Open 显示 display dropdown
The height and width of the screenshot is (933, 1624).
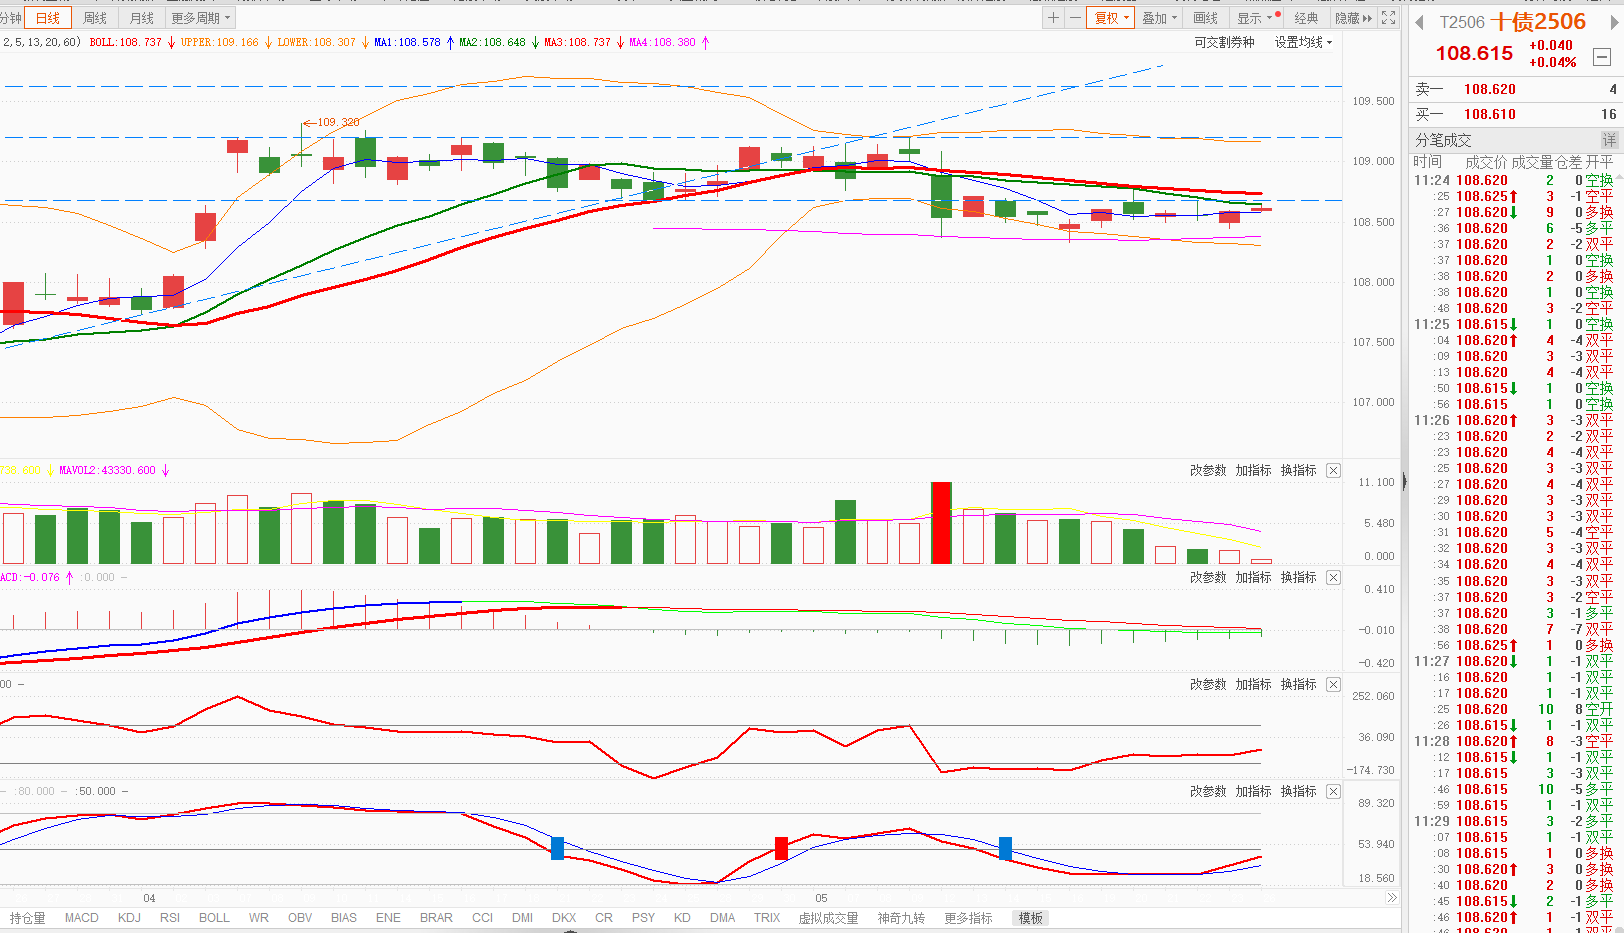(x=1255, y=18)
